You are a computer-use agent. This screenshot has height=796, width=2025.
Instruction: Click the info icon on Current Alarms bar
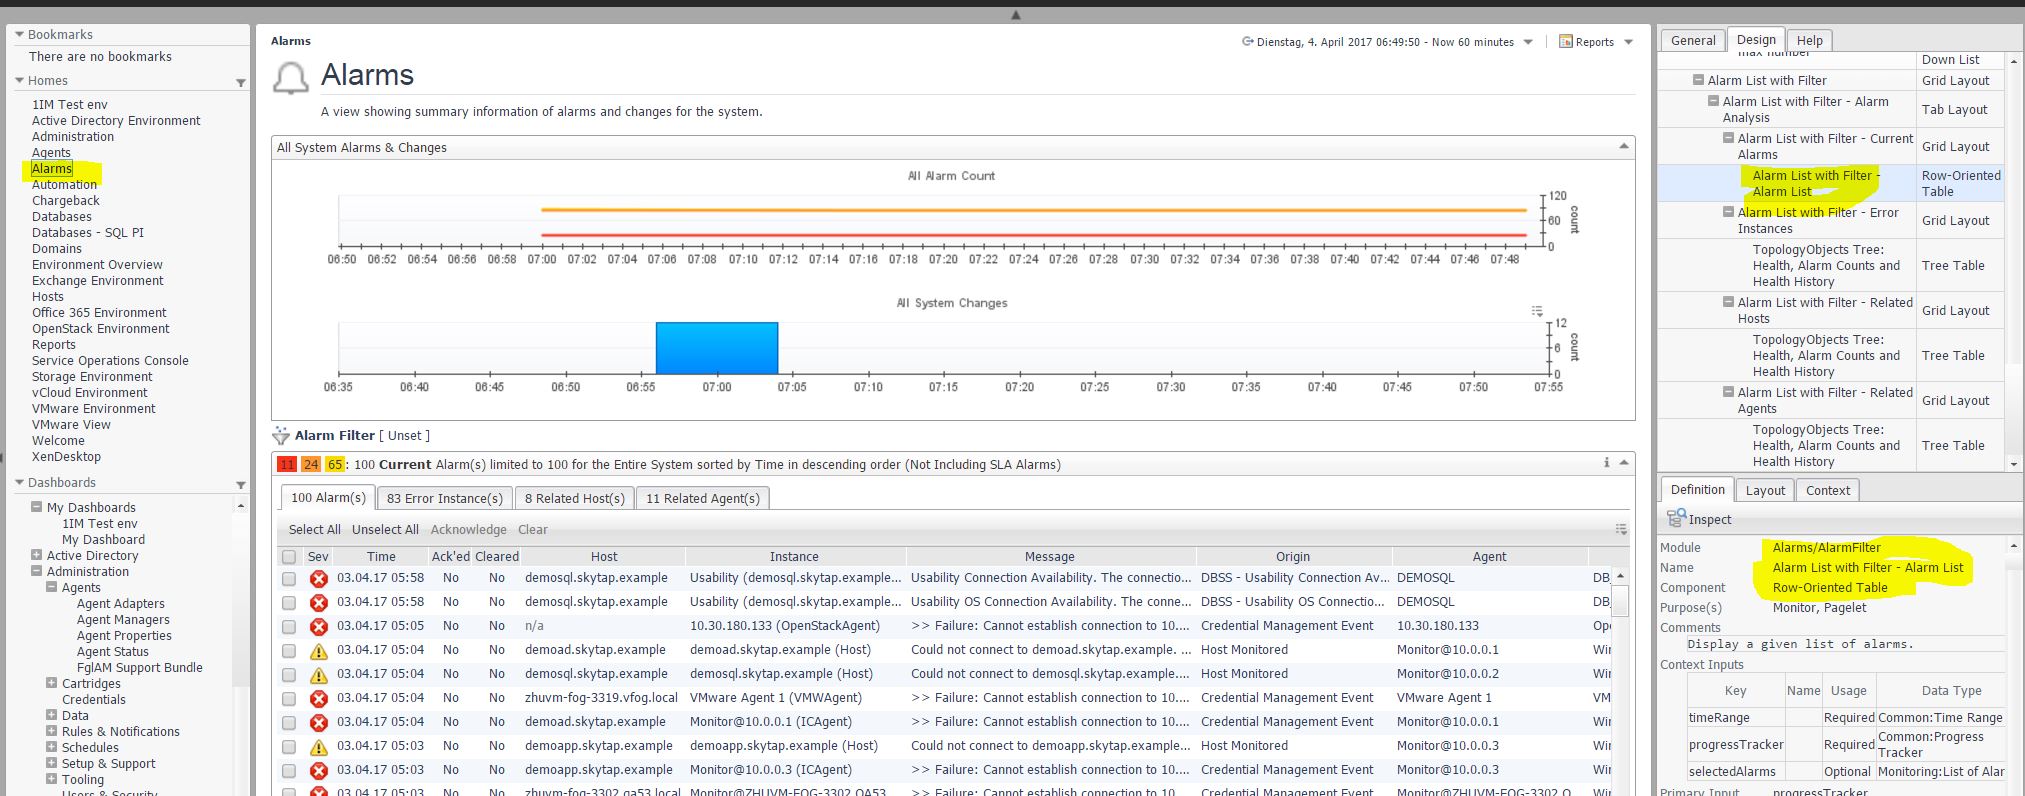1606,462
